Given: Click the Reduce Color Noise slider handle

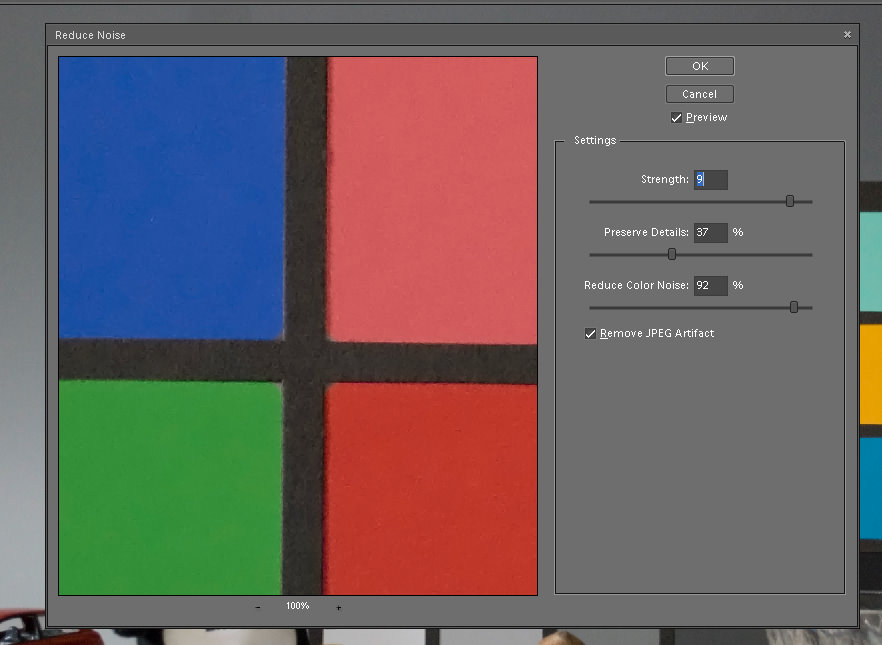Looking at the screenshot, I should point(794,307).
